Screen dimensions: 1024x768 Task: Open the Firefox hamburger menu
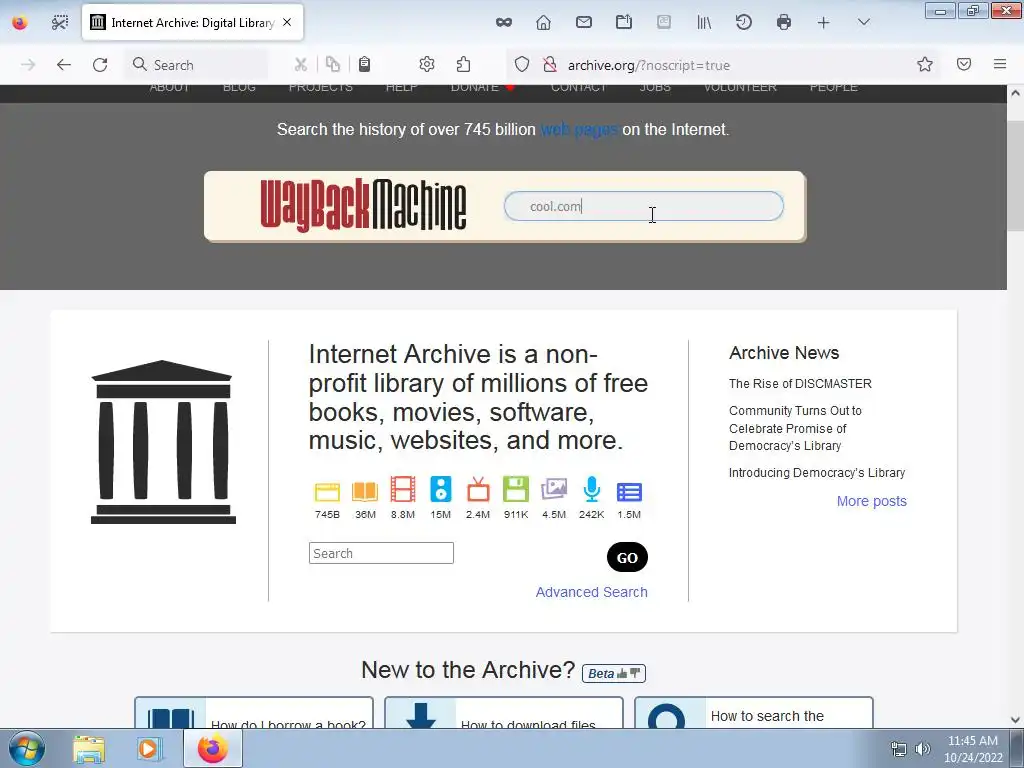point(1000,64)
